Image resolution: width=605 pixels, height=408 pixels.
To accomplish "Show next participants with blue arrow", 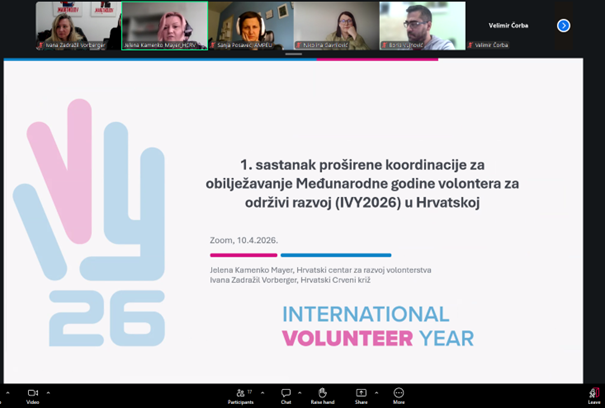I will [x=563, y=25].
